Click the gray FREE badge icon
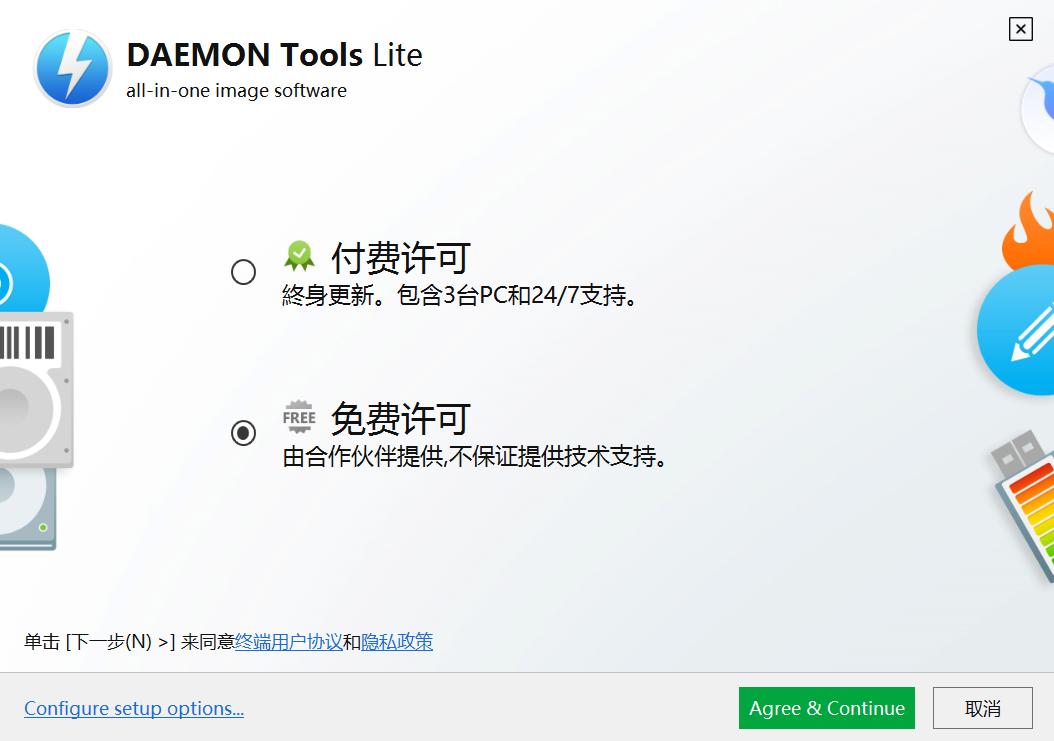1054x741 pixels. (299, 416)
